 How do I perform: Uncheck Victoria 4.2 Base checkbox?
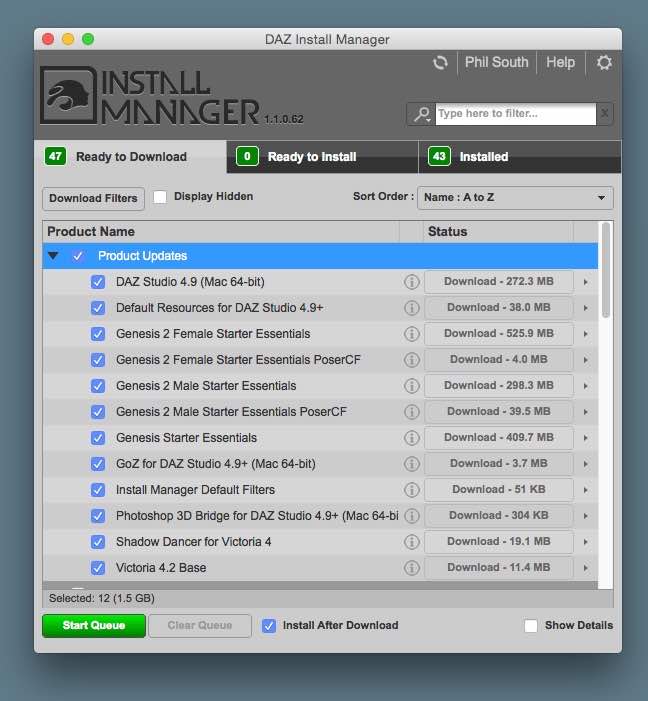pyautogui.click(x=98, y=567)
